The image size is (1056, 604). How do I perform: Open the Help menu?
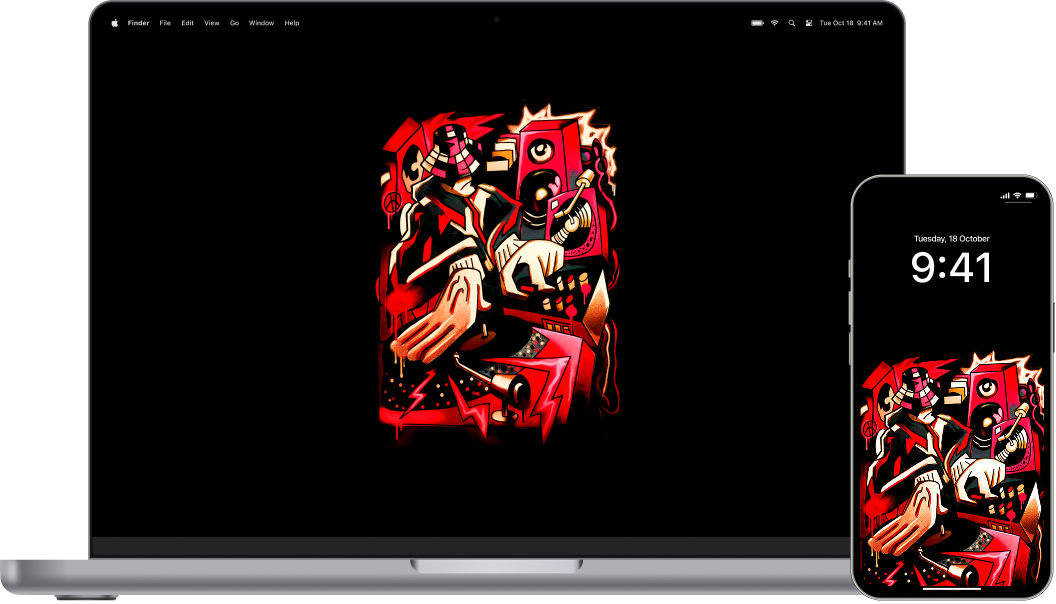pyautogui.click(x=291, y=22)
